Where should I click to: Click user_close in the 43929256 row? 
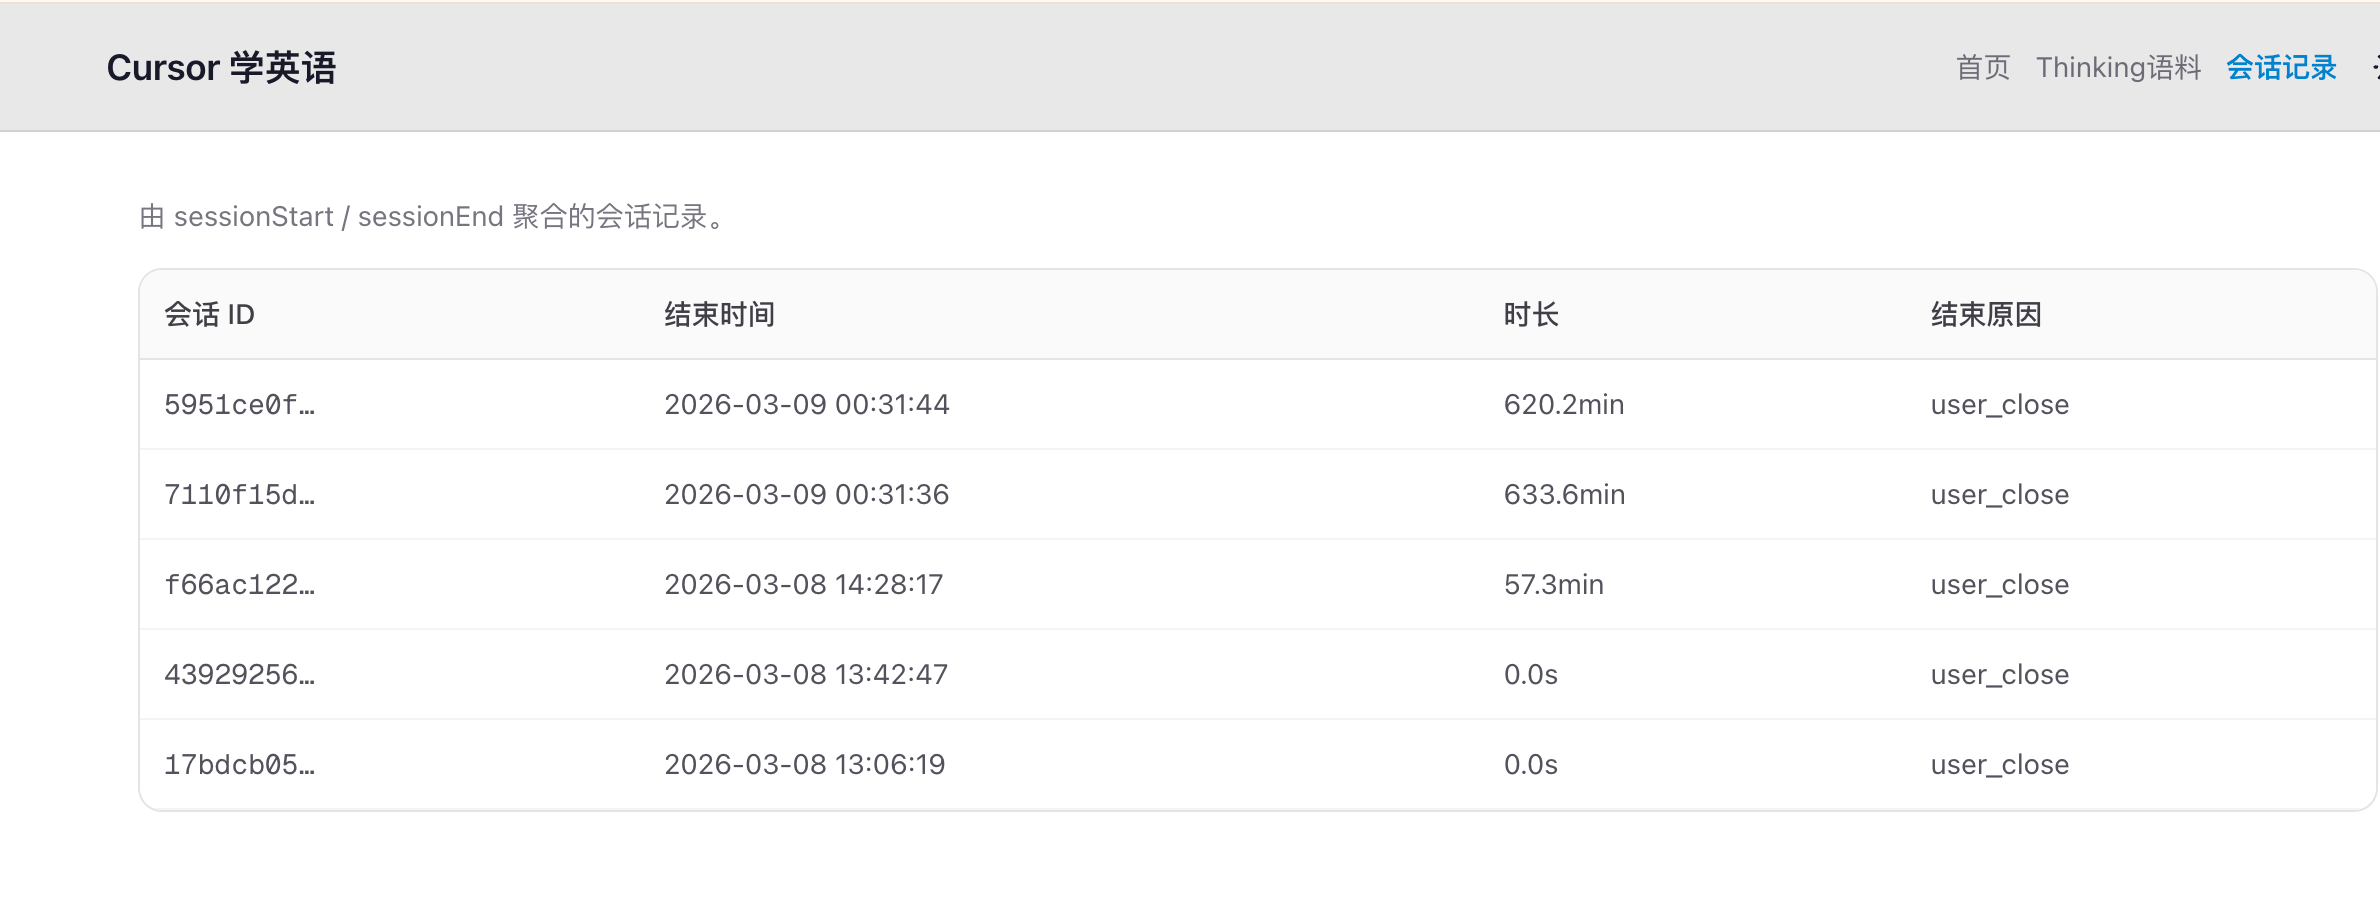point(2000,675)
